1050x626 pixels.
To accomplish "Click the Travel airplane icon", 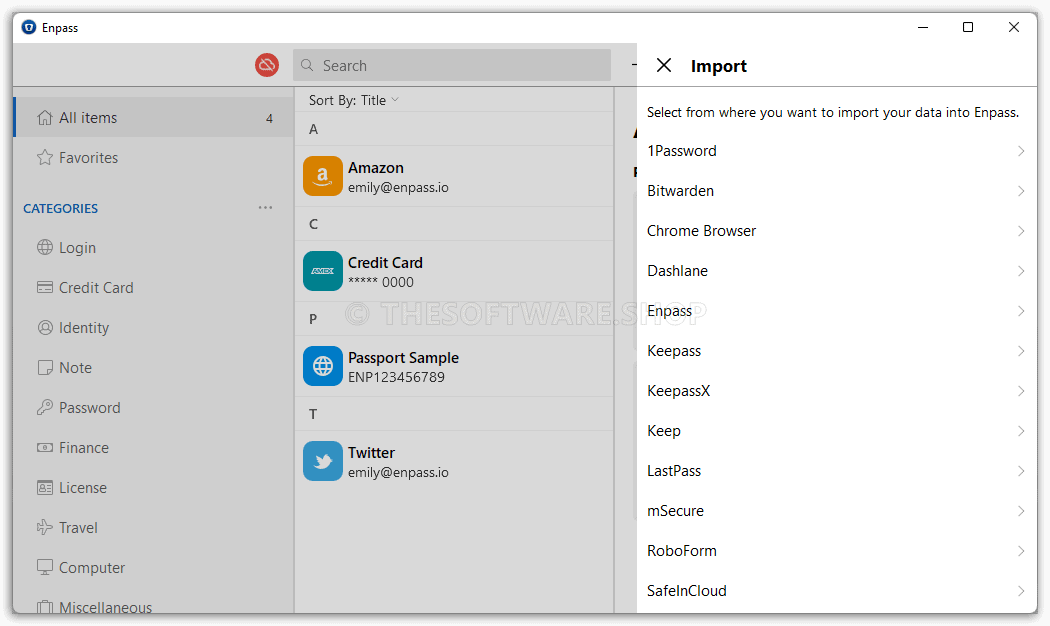I will [45, 528].
